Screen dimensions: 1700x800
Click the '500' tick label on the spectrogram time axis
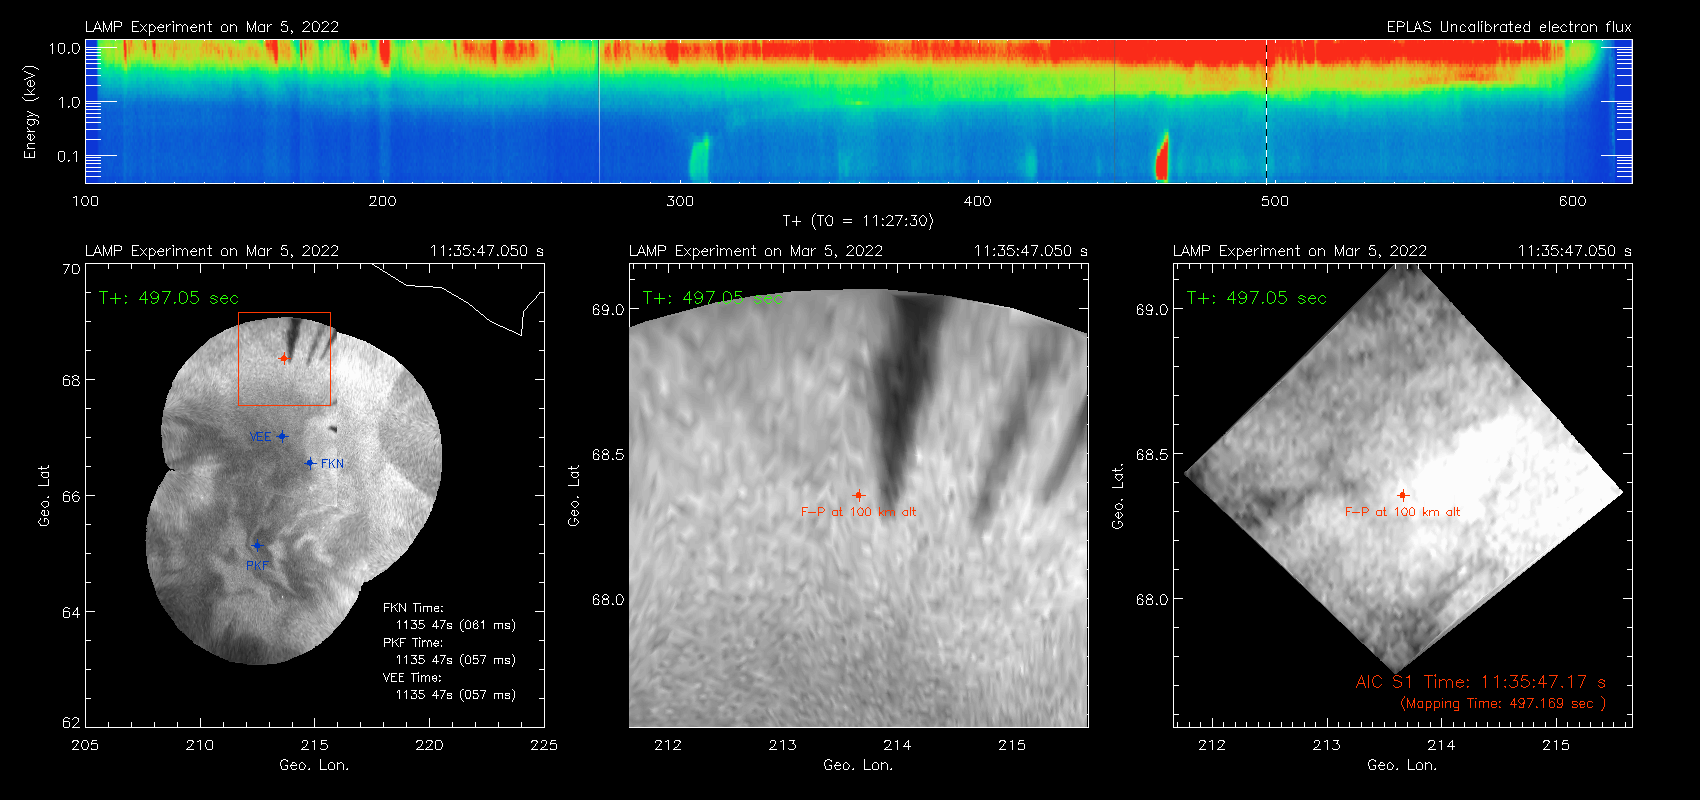[x=1275, y=201]
